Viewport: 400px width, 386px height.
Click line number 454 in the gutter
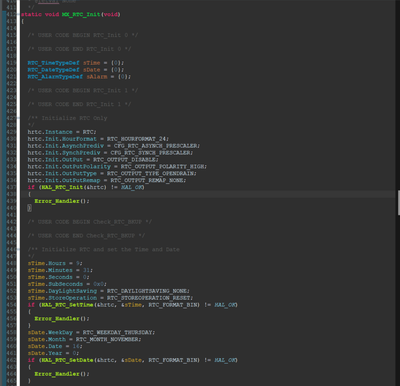coord(11,305)
